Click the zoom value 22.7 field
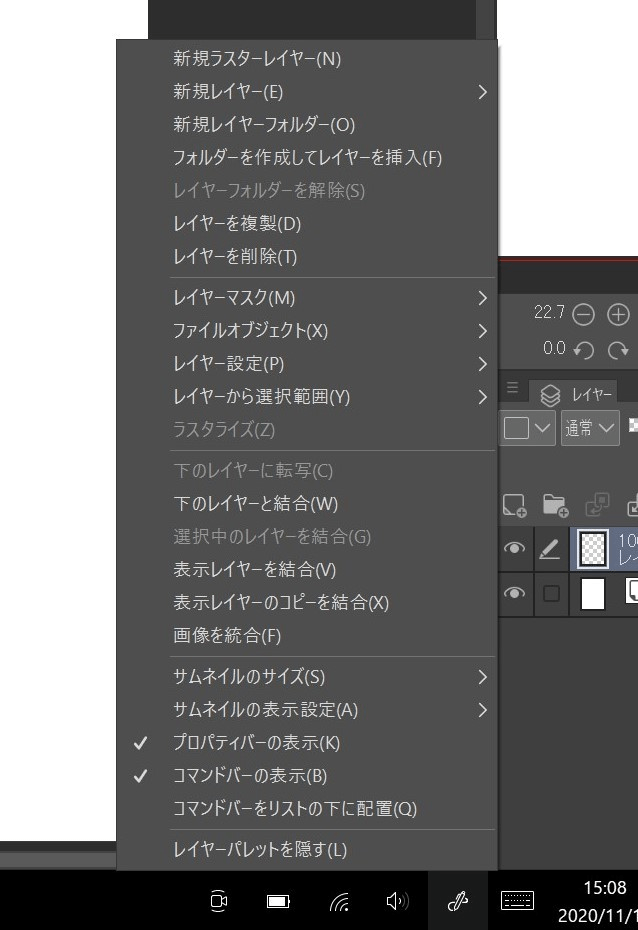 tap(549, 313)
